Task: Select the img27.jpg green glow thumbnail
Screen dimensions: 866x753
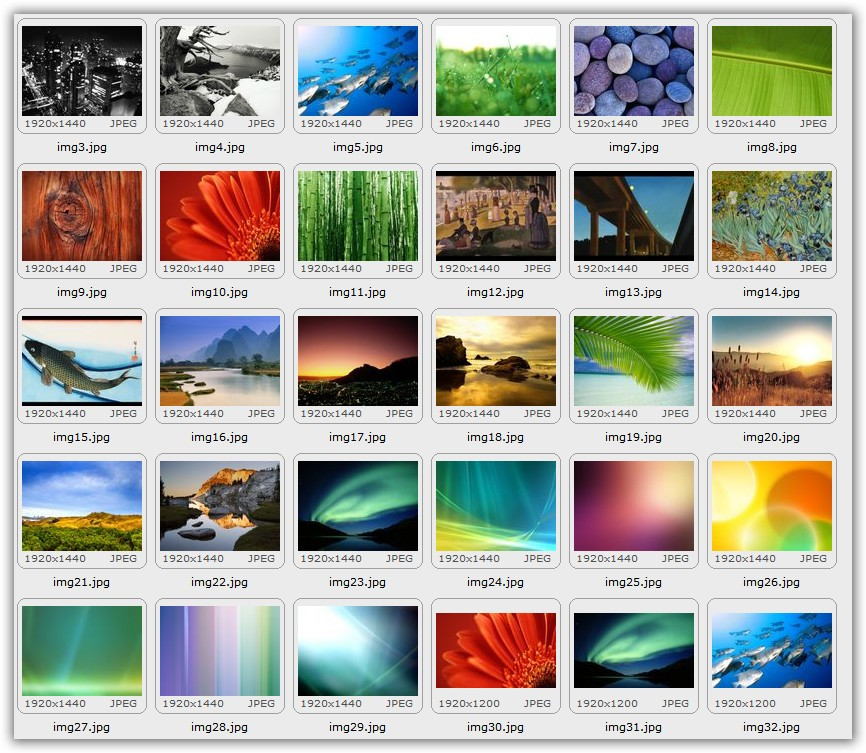Action: coord(82,651)
